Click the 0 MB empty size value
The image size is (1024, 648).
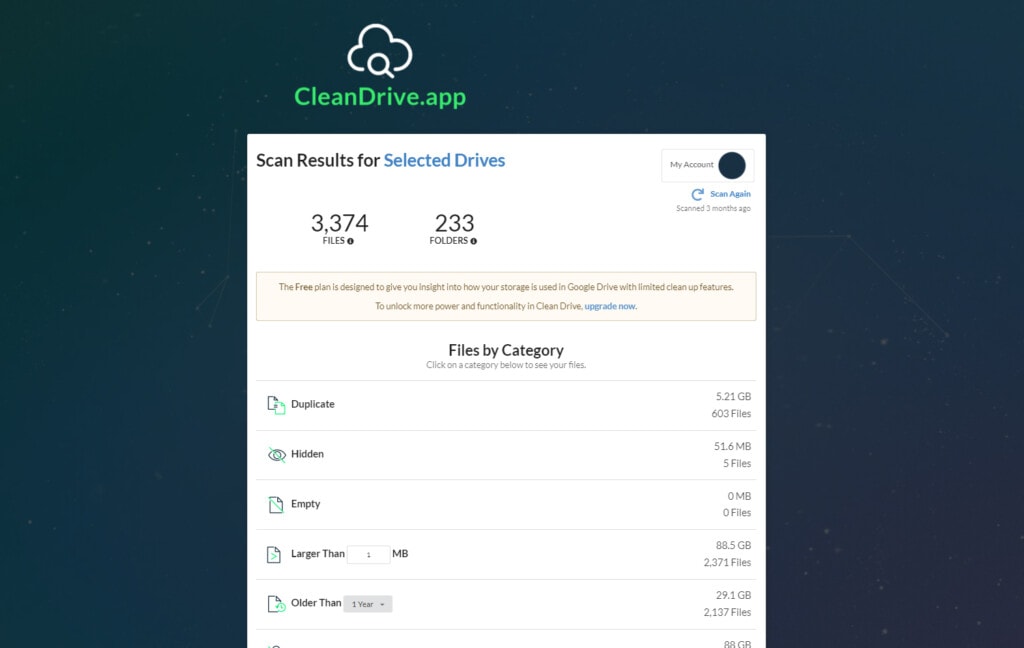point(739,496)
